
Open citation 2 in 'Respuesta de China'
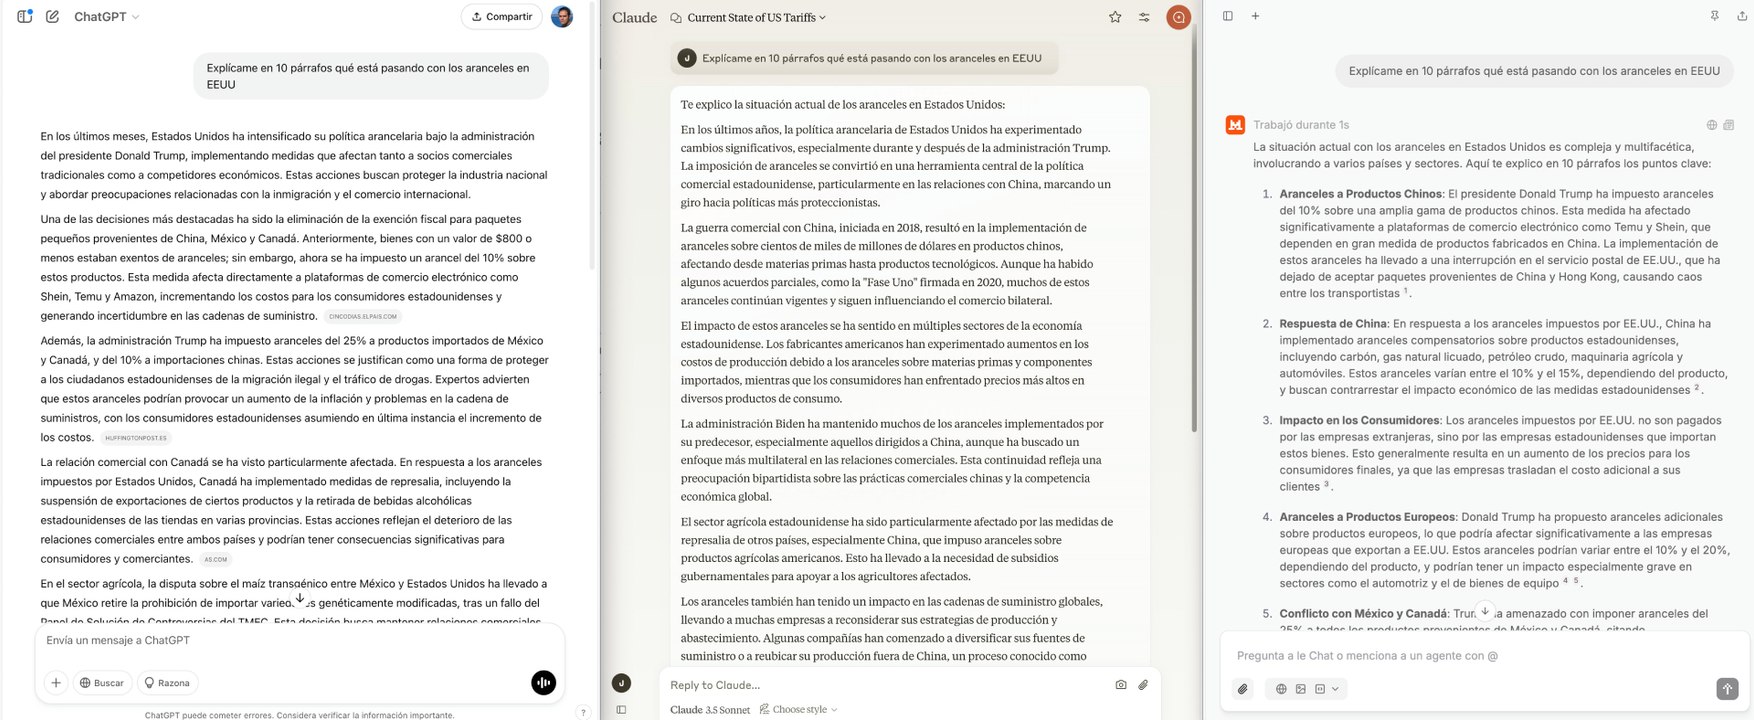(1697, 388)
